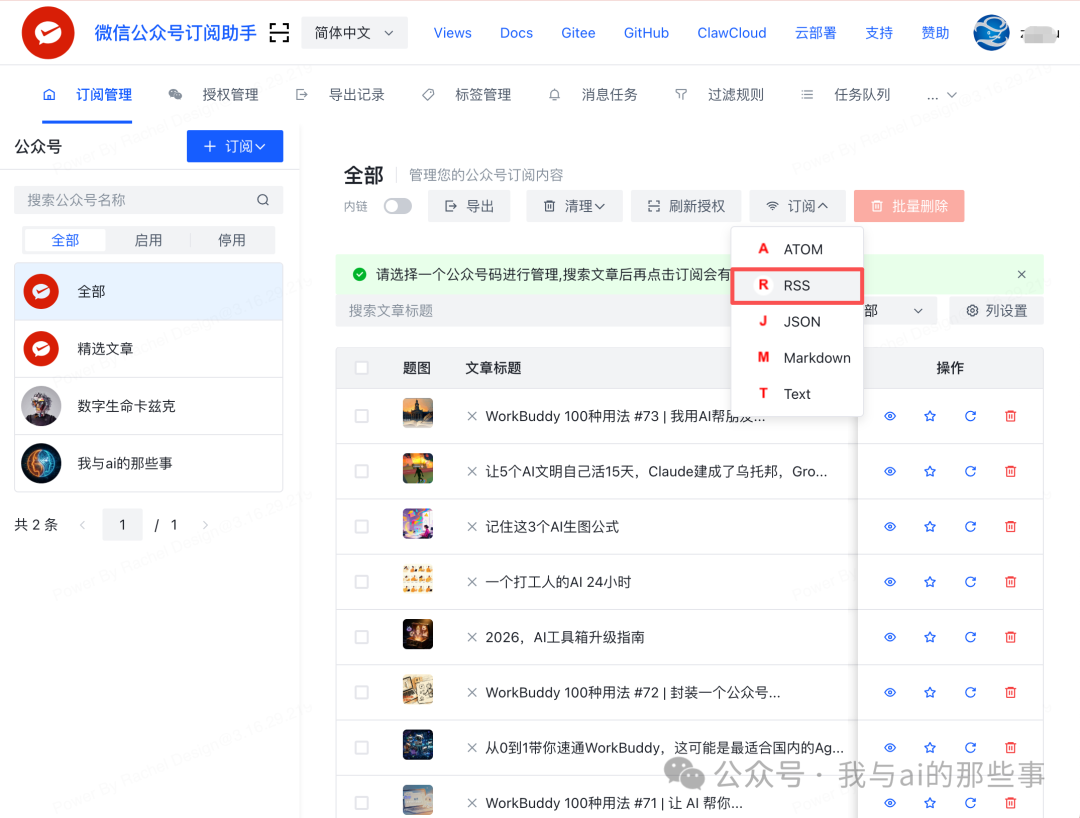Screen dimensions: 1080x818
Task: Delete the 让5个AI文明自己活15天 article
Action: [x=1010, y=471]
